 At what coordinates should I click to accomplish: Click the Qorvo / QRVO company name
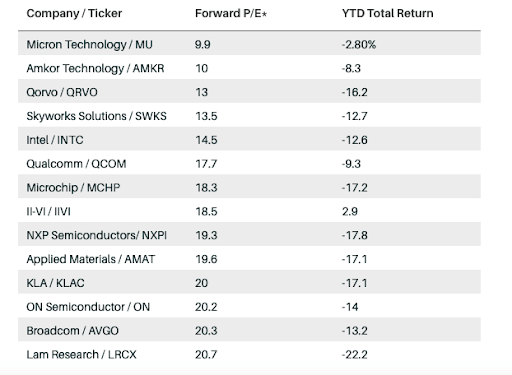(x=62, y=92)
